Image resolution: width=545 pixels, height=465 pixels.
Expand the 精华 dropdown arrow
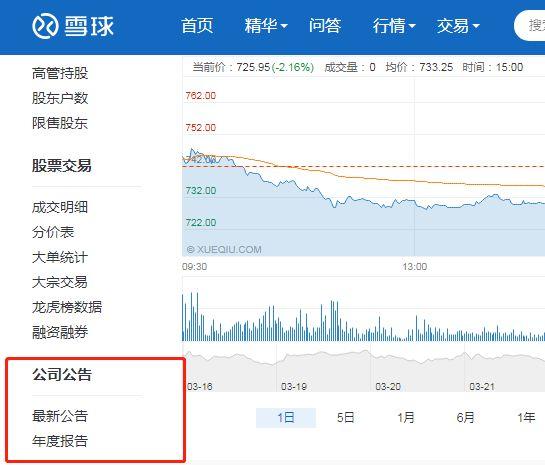coord(284,26)
